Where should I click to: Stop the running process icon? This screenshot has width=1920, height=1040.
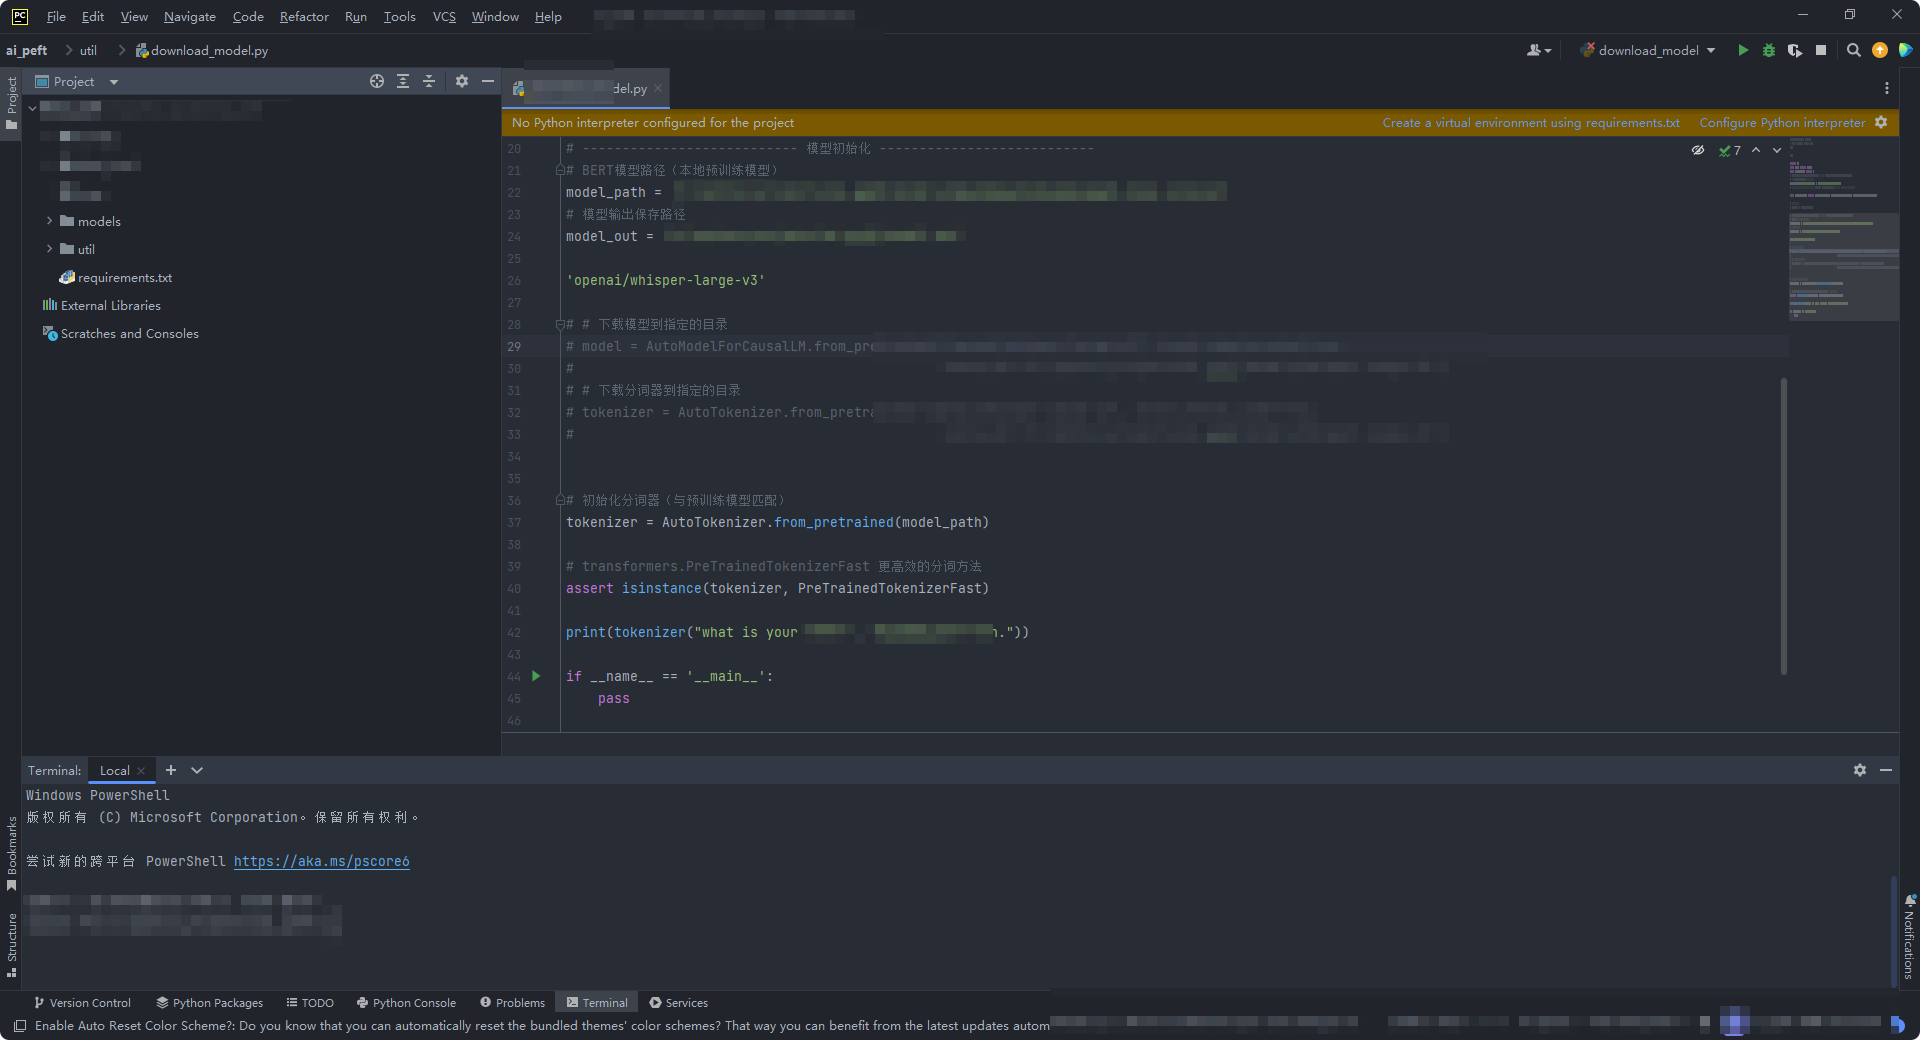point(1821,50)
